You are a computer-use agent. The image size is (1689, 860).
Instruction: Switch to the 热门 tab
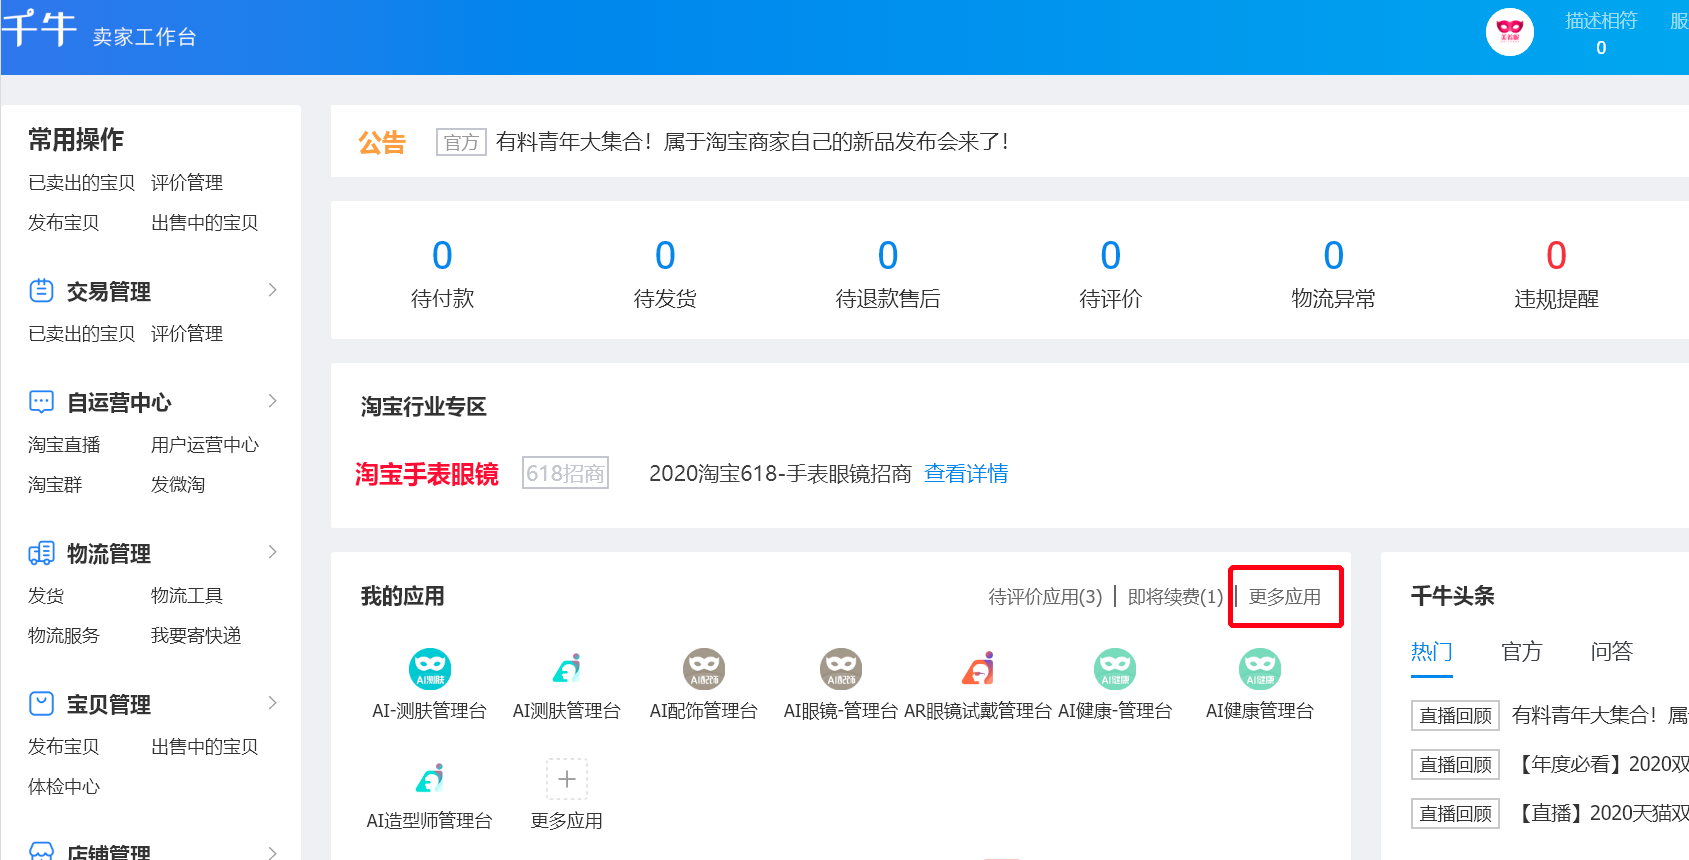click(x=1431, y=652)
